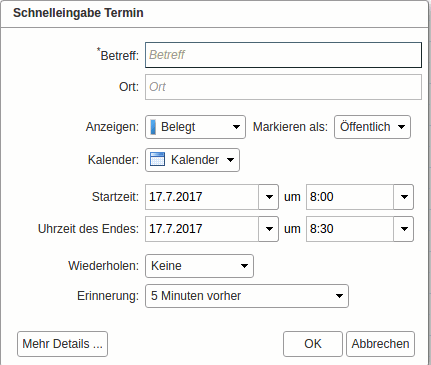Open the Startzeit date picker arrow
Image resolution: width=431 pixels, height=365 pixels.
[269, 197]
